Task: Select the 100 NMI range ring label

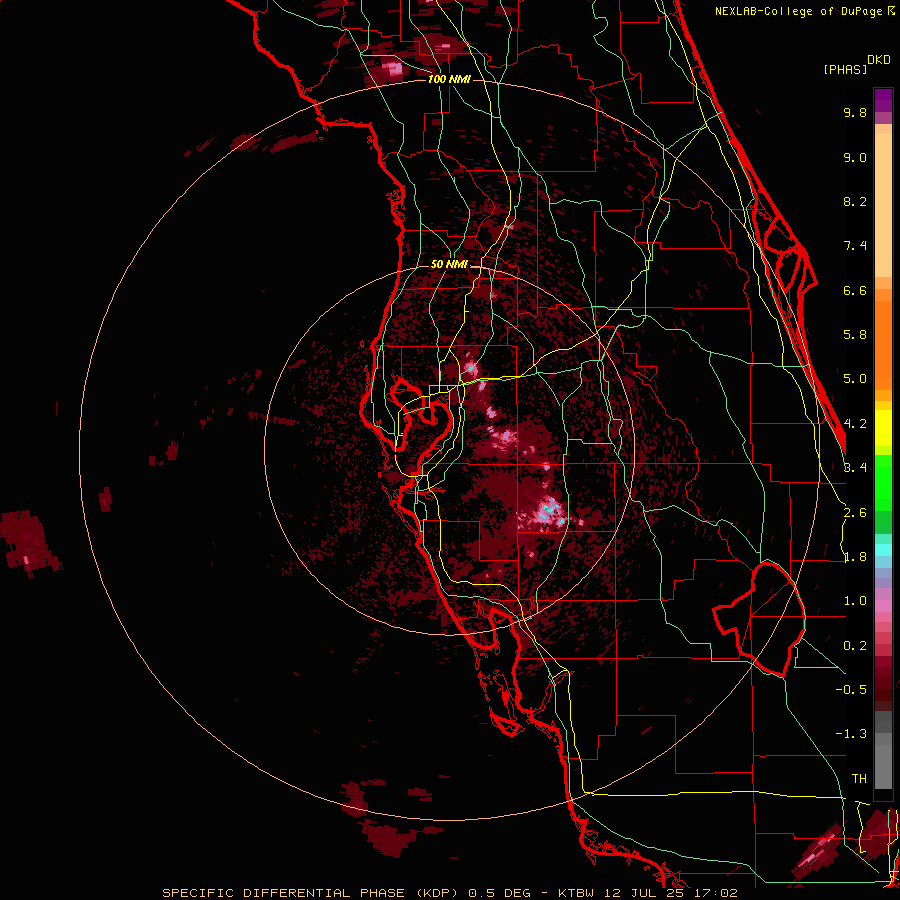Action: pyautogui.click(x=449, y=79)
